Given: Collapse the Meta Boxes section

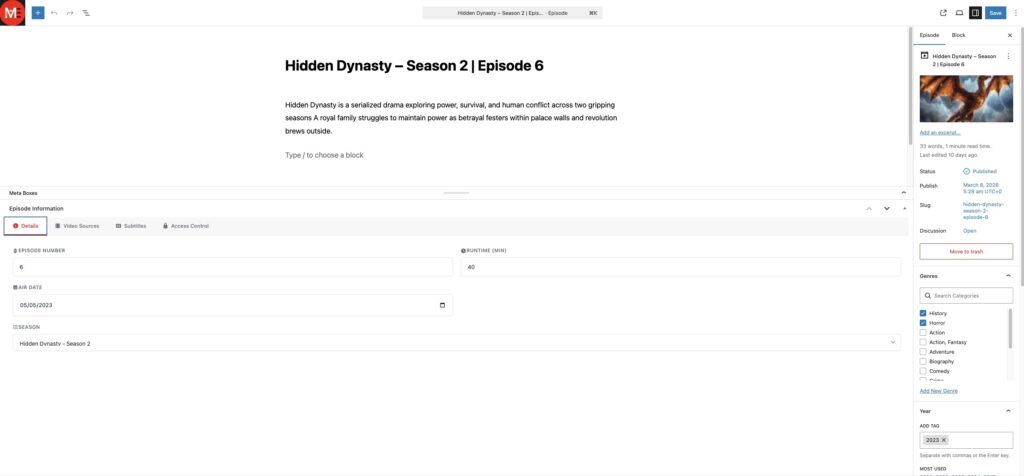Looking at the screenshot, I should (903, 192).
